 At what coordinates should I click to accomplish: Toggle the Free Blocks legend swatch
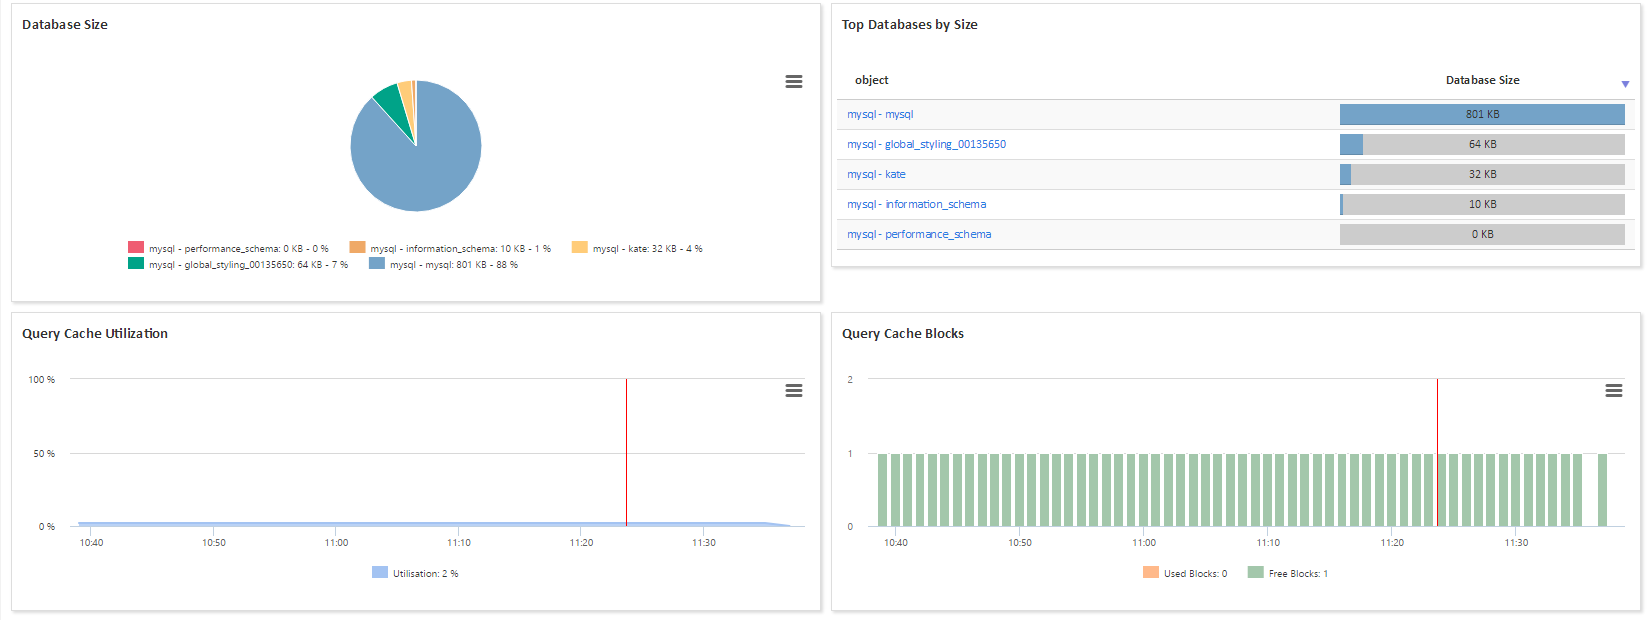click(1256, 572)
